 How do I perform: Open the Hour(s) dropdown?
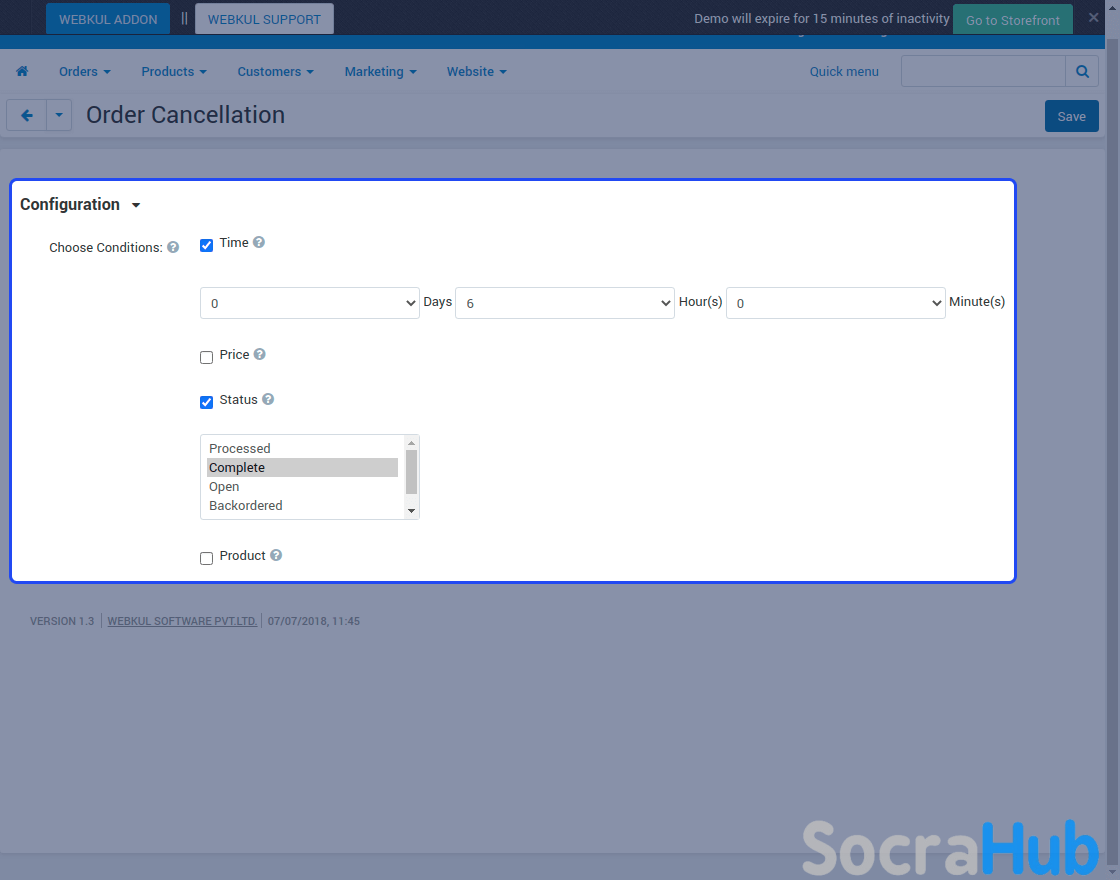tap(565, 303)
